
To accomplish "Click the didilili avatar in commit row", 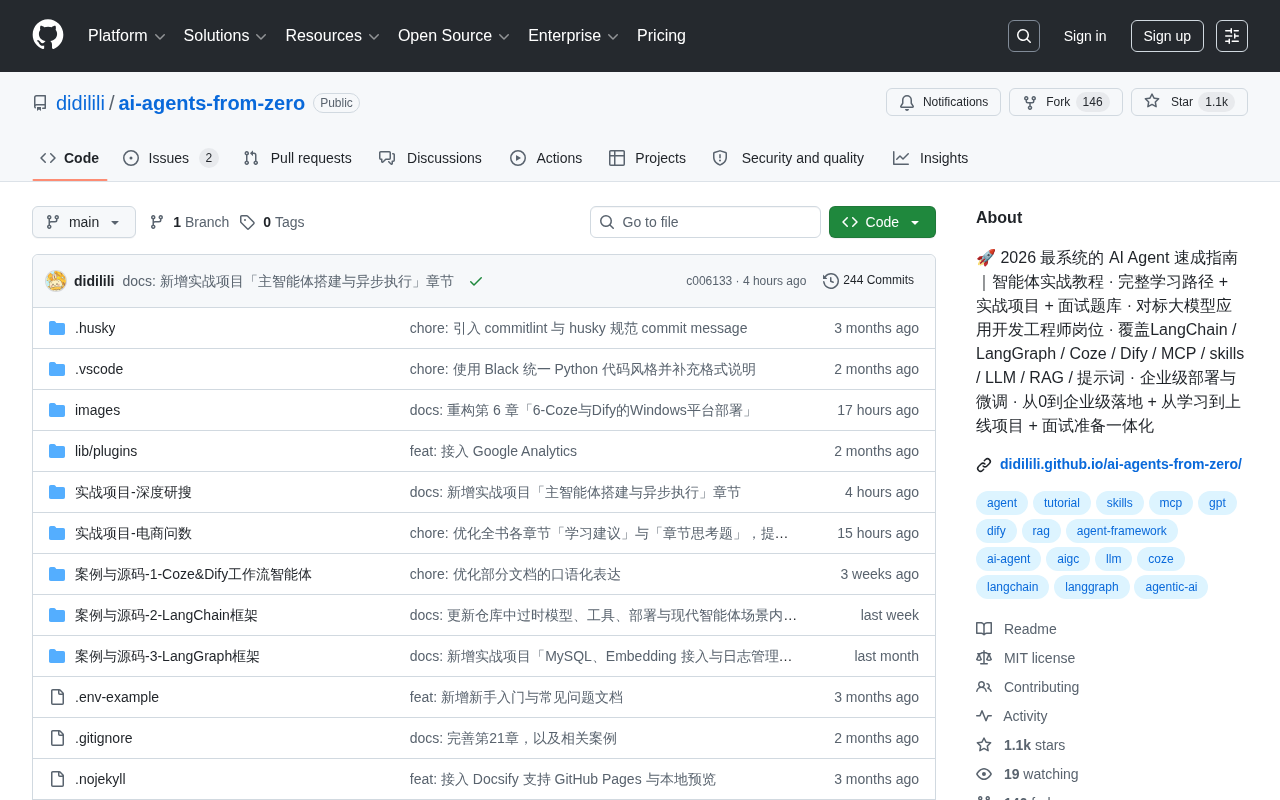I will click(56, 281).
